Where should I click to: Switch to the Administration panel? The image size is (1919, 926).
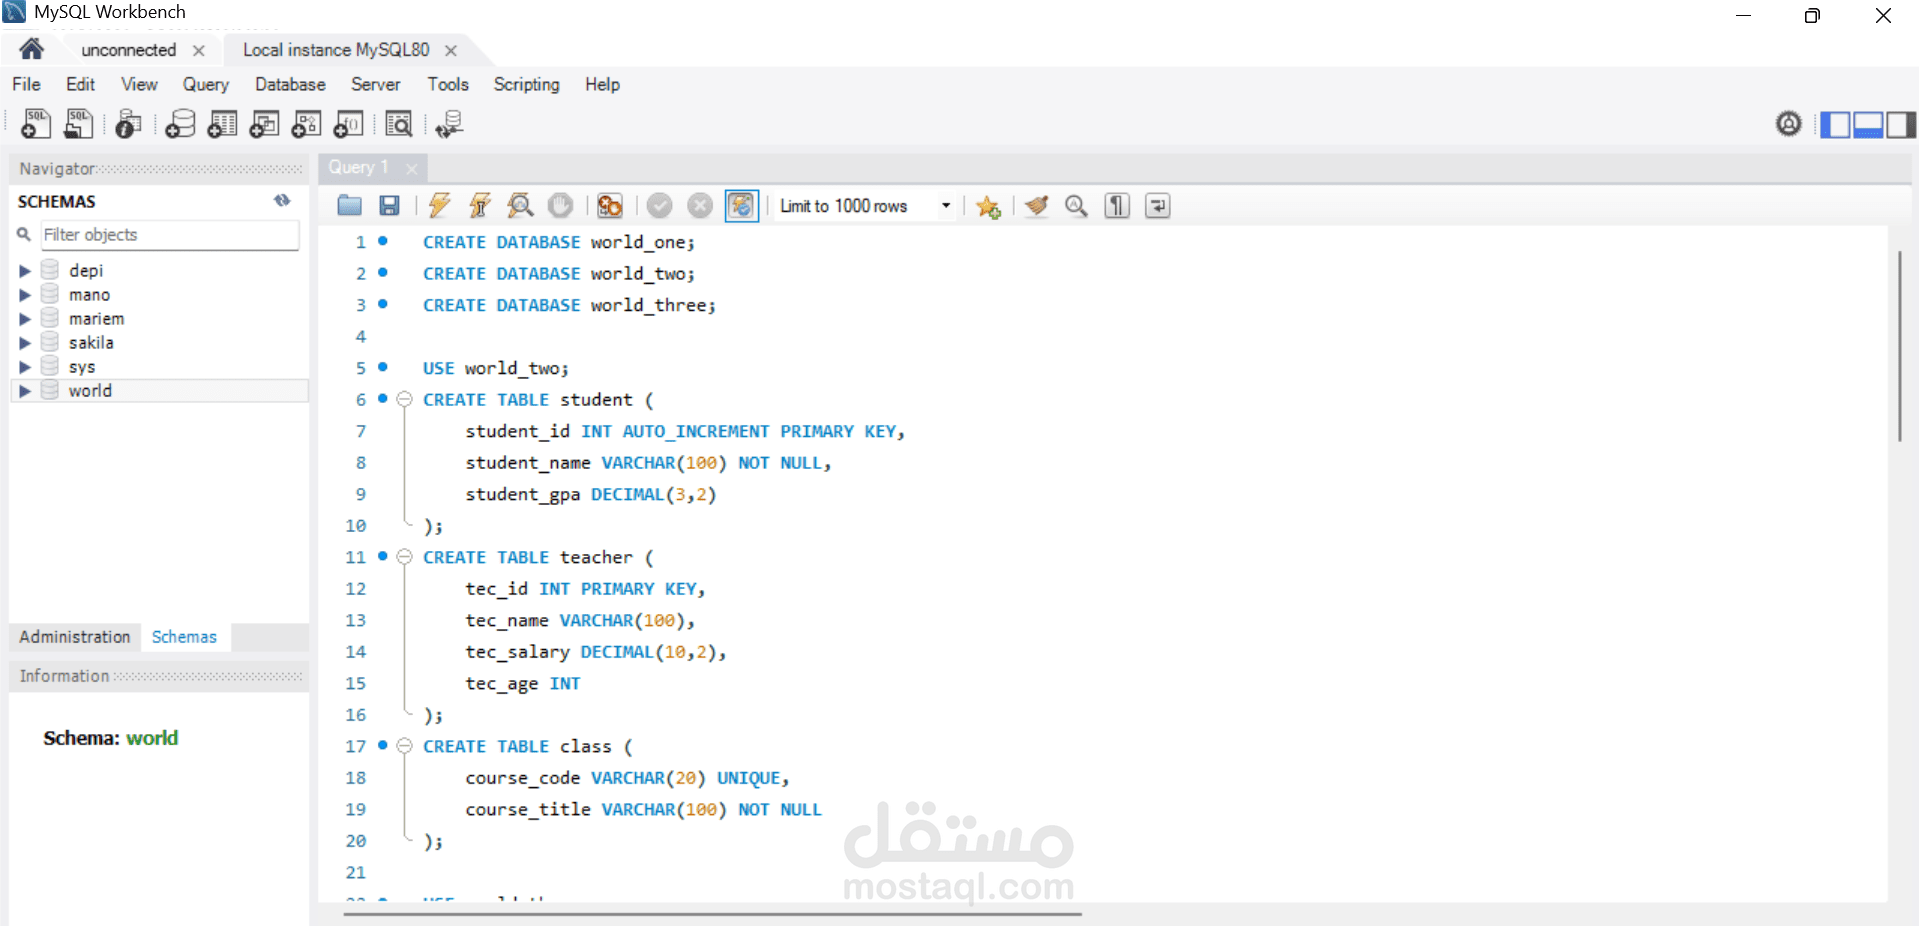click(x=73, y=637)
